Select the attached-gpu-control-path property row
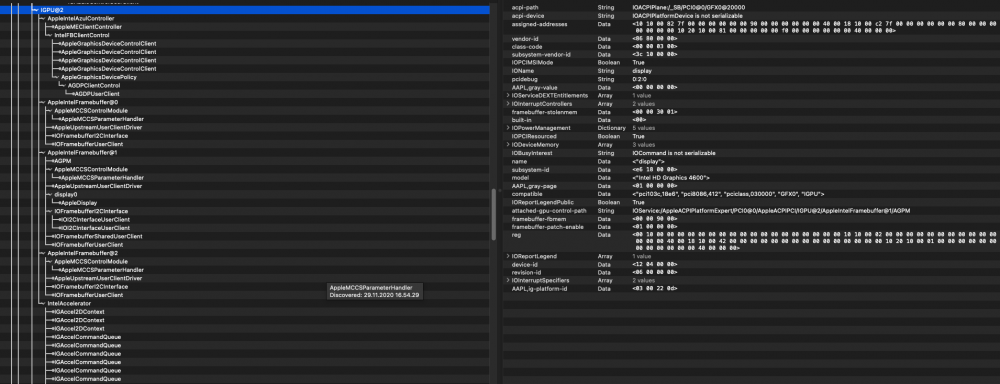The height and width of the screenshot is (384, 1000). 751,210
